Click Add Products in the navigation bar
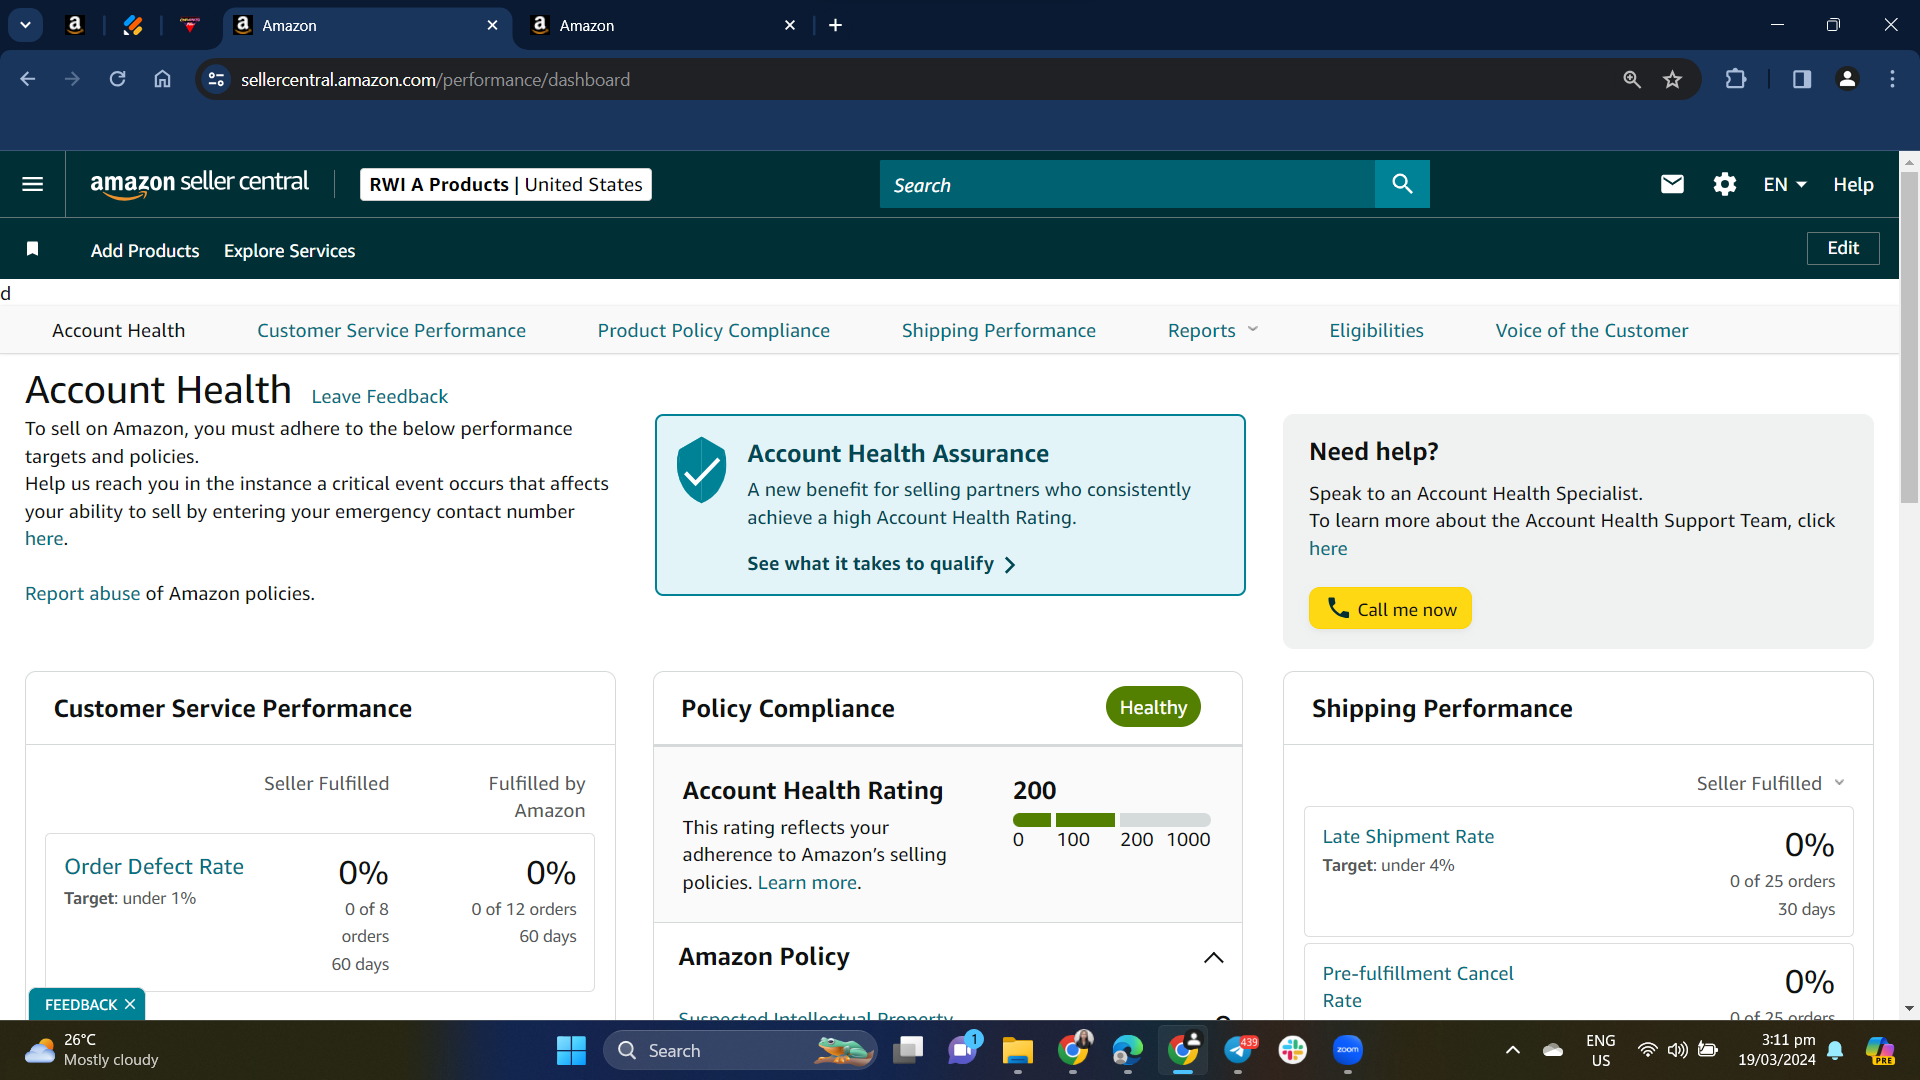Viewport: 1920px width, 1080px height. point(145,250)
